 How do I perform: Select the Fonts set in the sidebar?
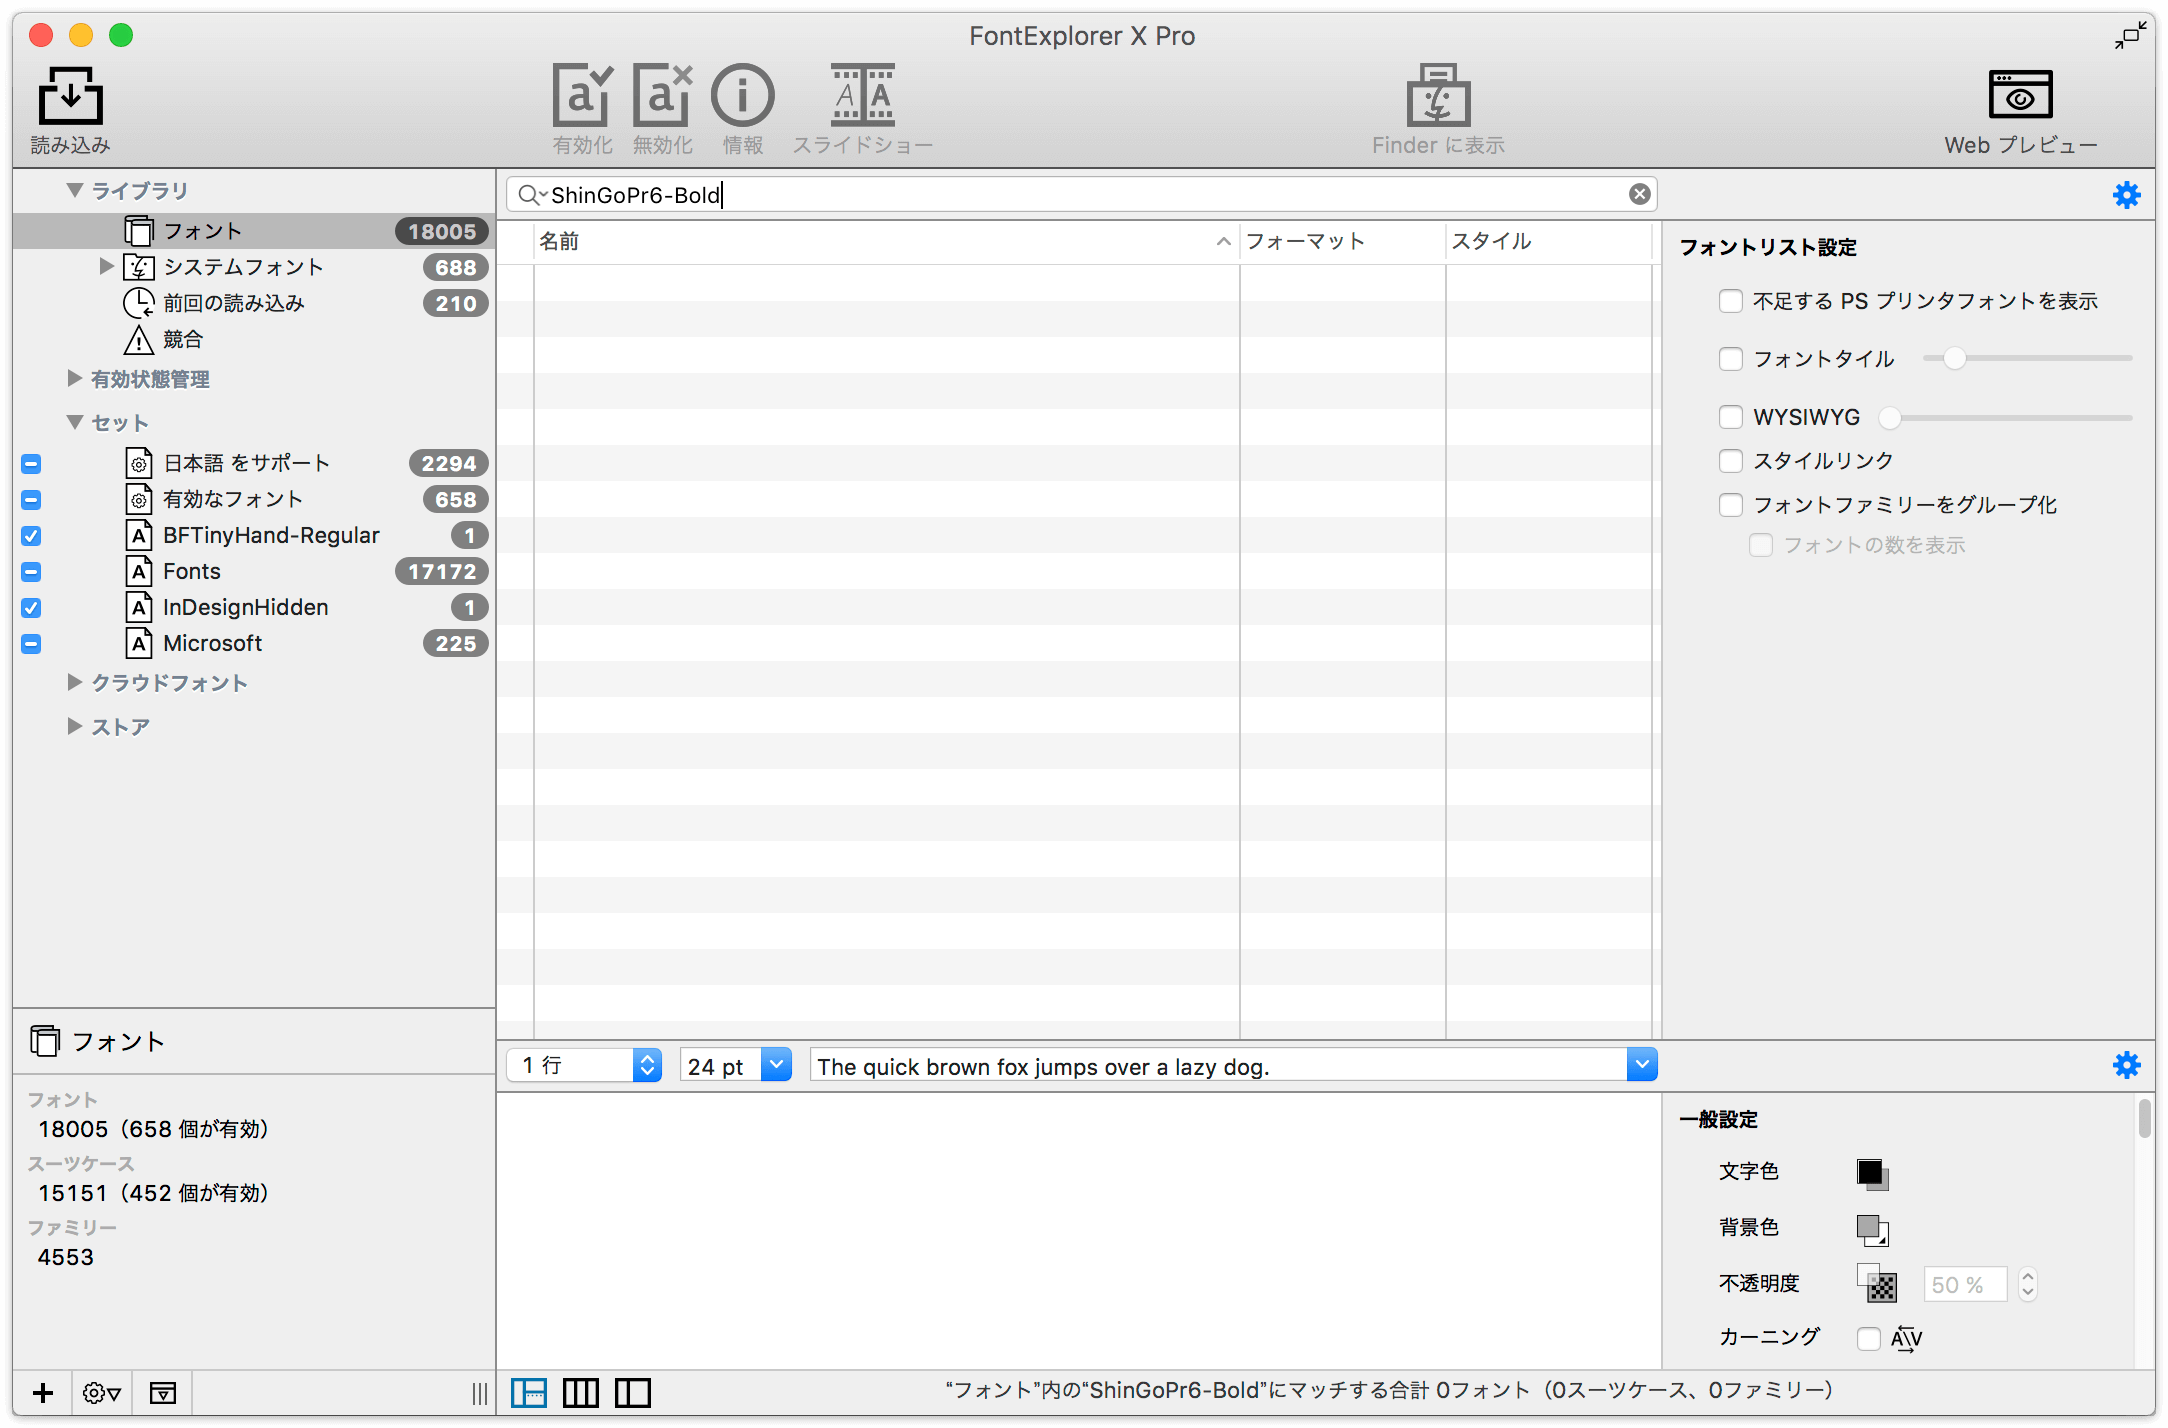[x=254, y=571]
